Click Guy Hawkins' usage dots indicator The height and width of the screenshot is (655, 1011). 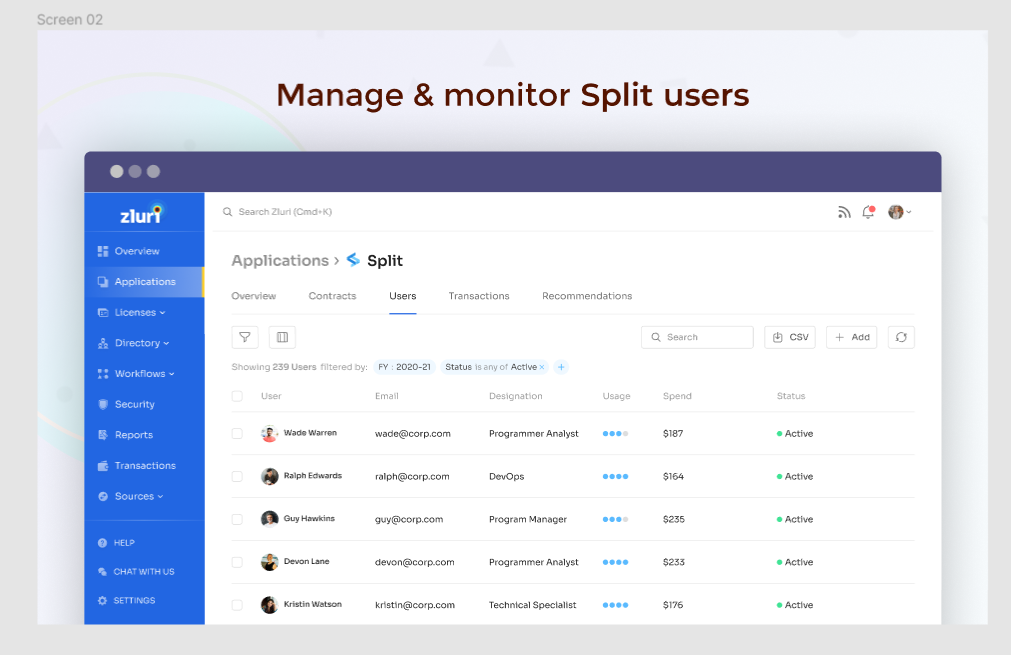pyautogui.click(x=615, y=519)
